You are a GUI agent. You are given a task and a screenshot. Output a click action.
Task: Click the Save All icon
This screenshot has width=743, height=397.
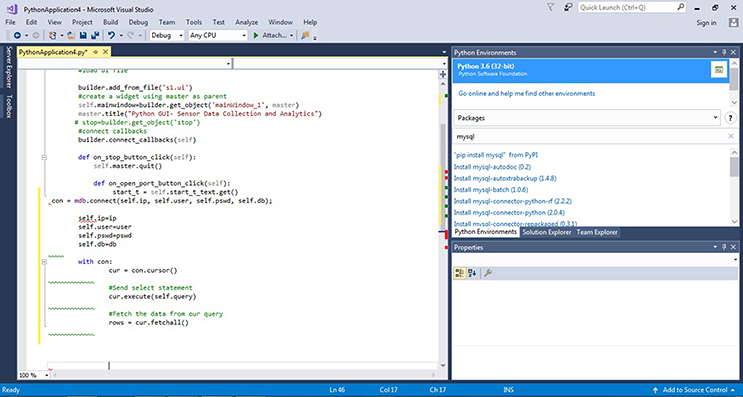(95, 36)
